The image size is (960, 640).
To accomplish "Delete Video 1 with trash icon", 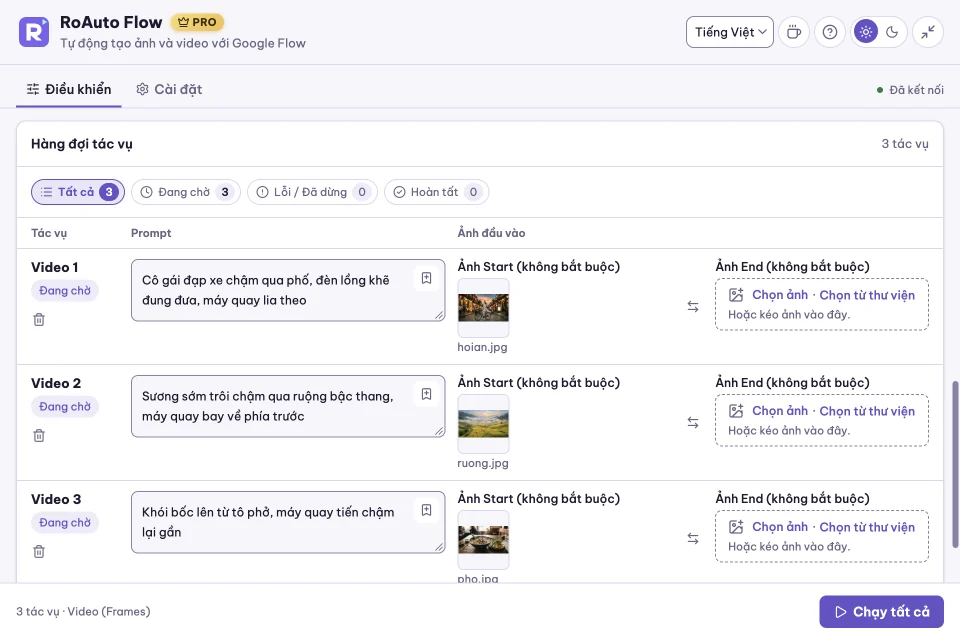I will point(39,319).
